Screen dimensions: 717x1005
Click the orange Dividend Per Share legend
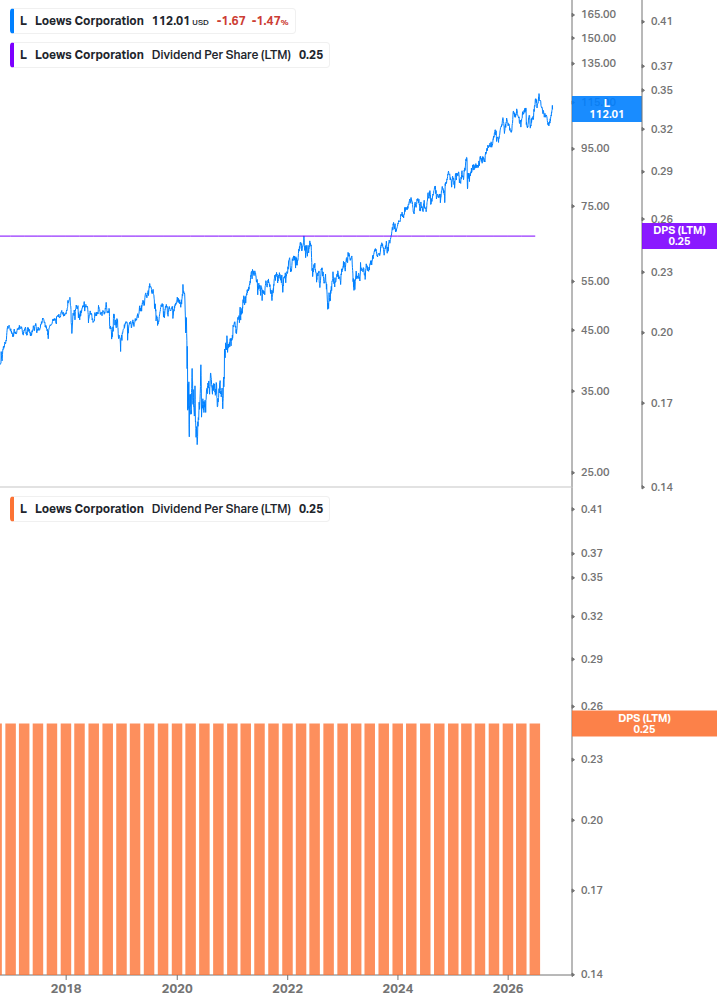pyautogui.click(x=170, y=509)
